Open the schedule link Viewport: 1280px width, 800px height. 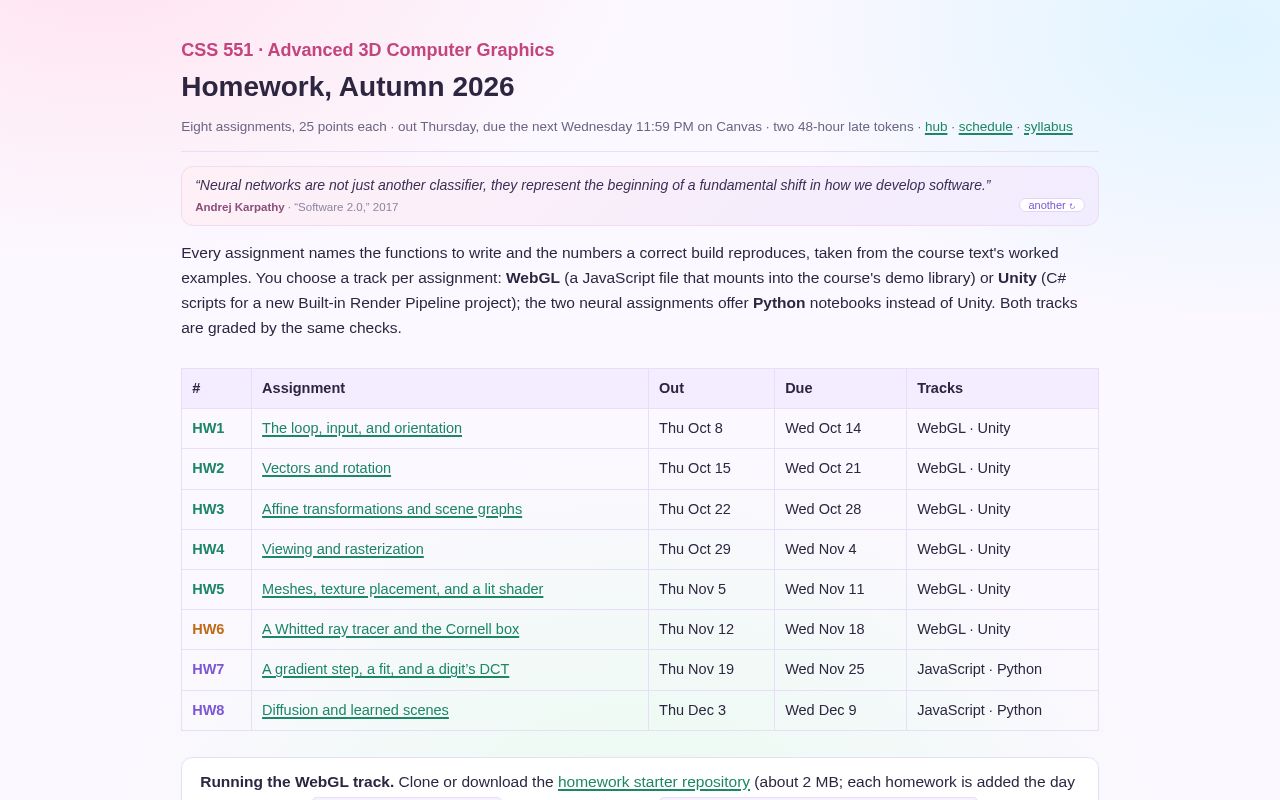[x=985, y=127]
